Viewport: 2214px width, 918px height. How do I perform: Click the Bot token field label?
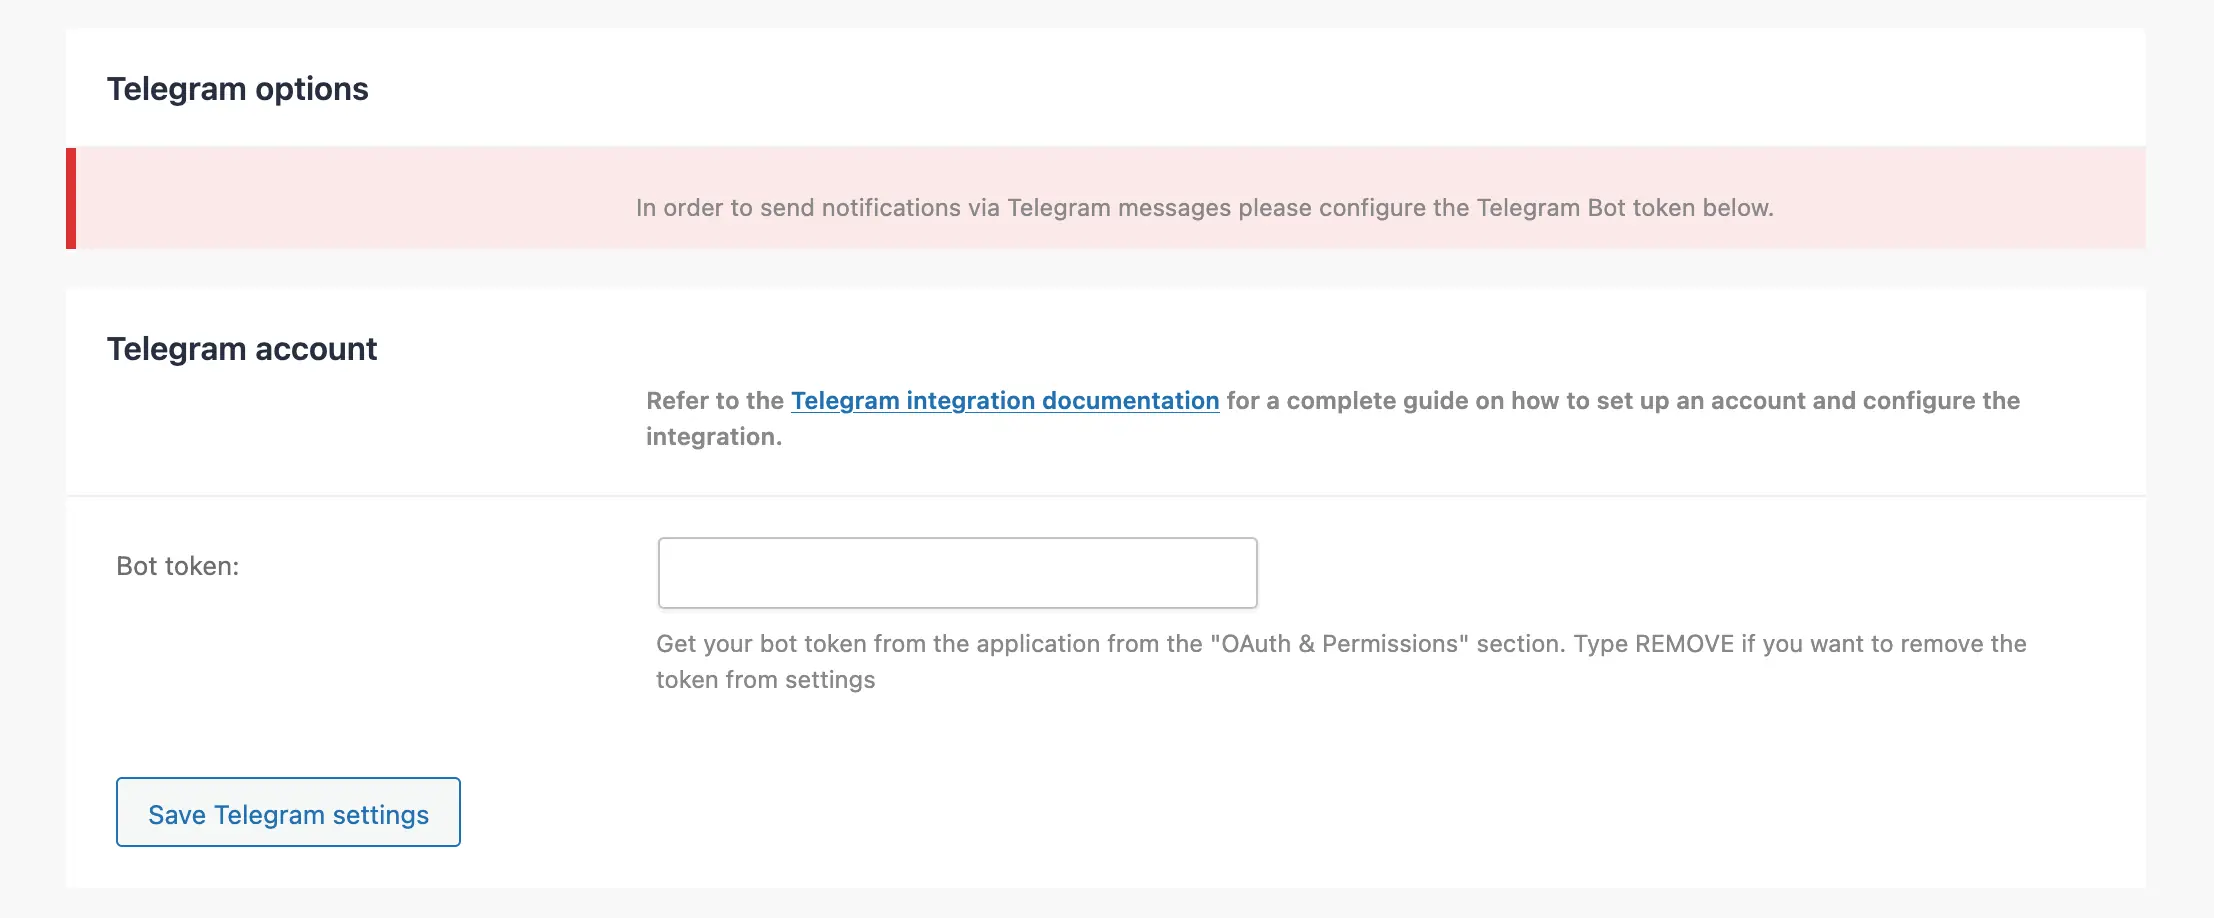[176, 565]
